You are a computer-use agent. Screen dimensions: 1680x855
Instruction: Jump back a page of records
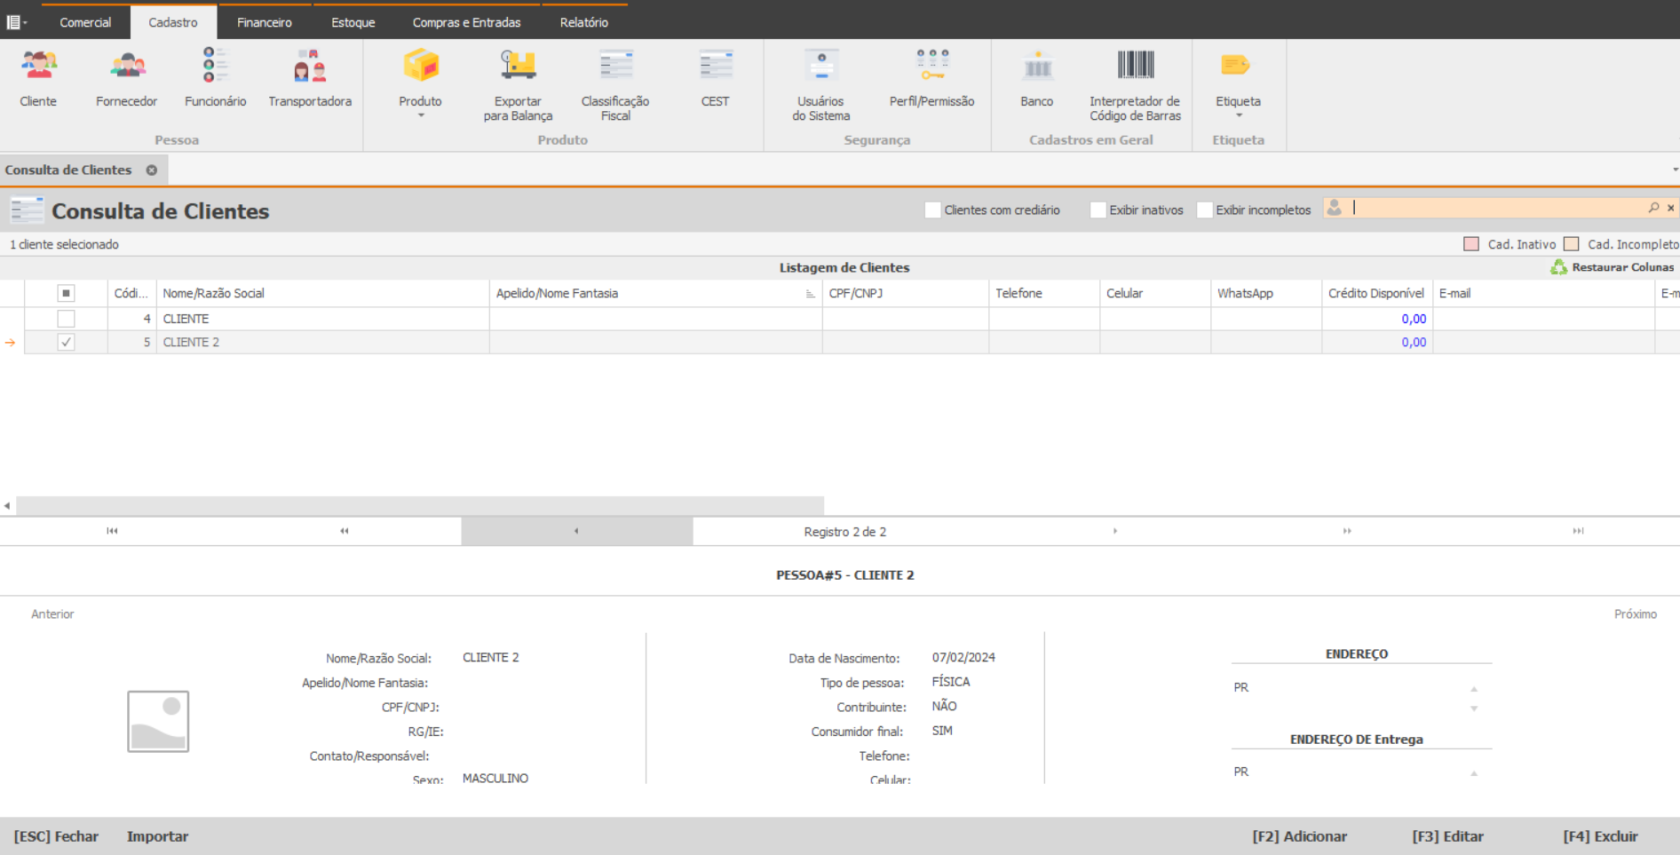click(x=344, y=531)
